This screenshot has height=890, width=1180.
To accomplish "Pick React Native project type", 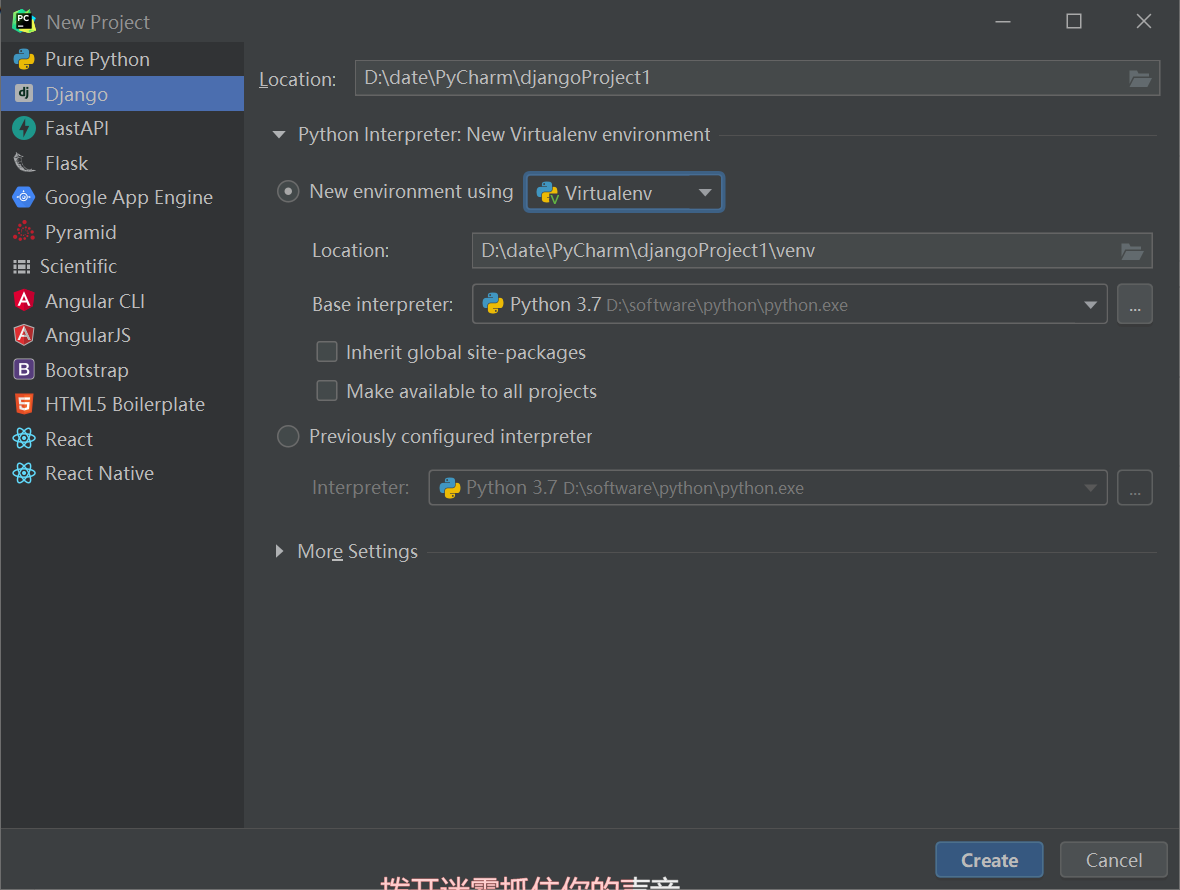I will coord(122,473).
